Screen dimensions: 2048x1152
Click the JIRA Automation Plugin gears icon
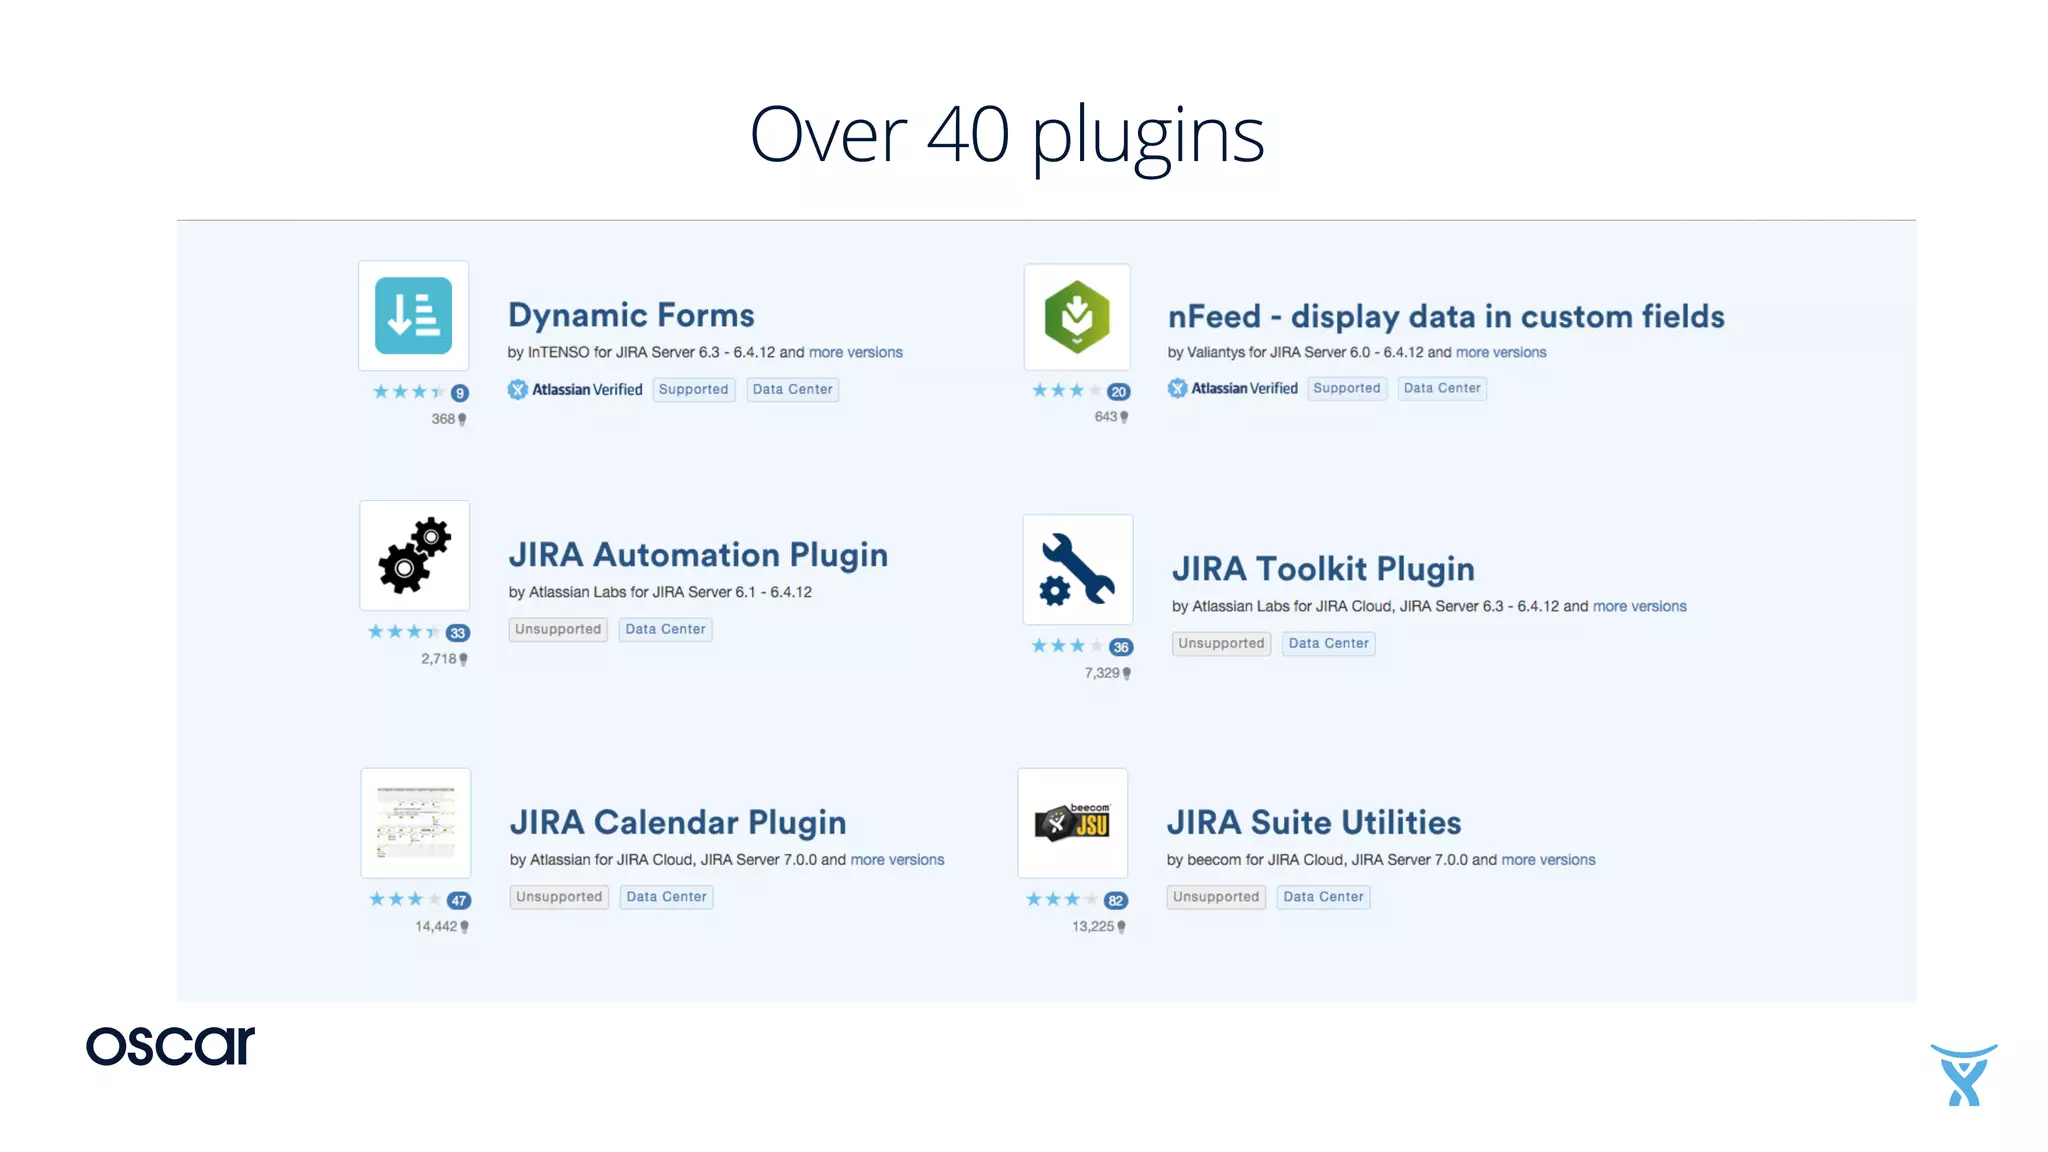(414, 555)
